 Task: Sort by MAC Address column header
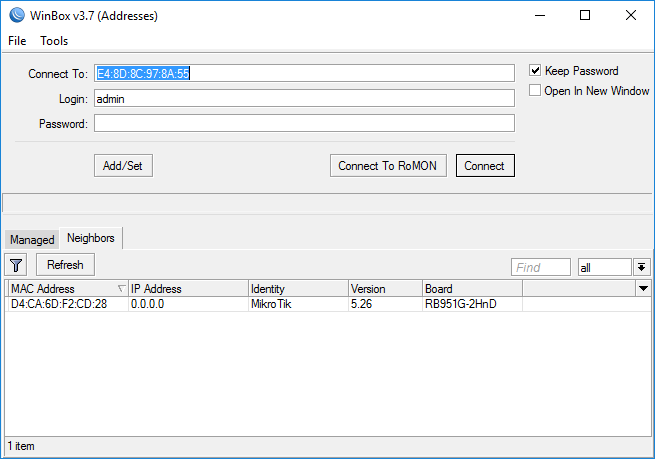coord(68,289)
